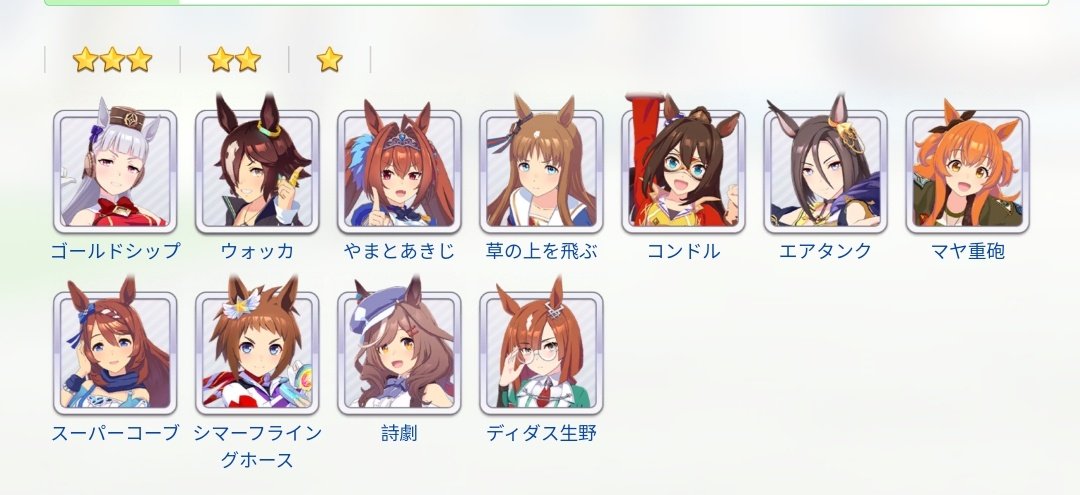
Task: Select the 草の上を飛ぶ character icon
Action: [541, 171]
